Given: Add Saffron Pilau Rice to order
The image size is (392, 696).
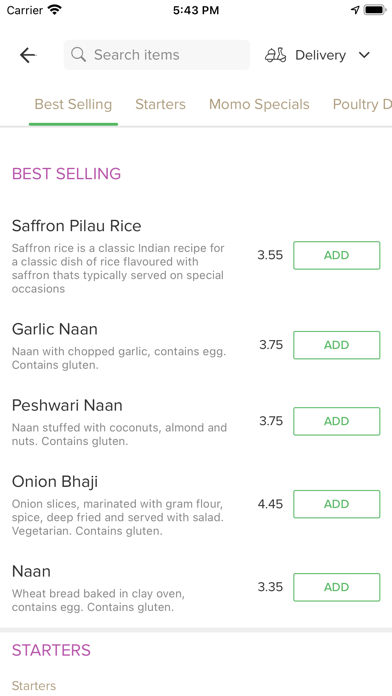Looking at the screenshot, I should click(337, 255).
